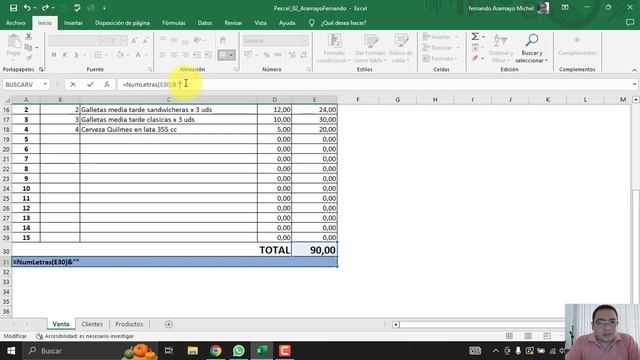Decrease font size with smaller A
The image size is (640, 360).
[145, 40]
